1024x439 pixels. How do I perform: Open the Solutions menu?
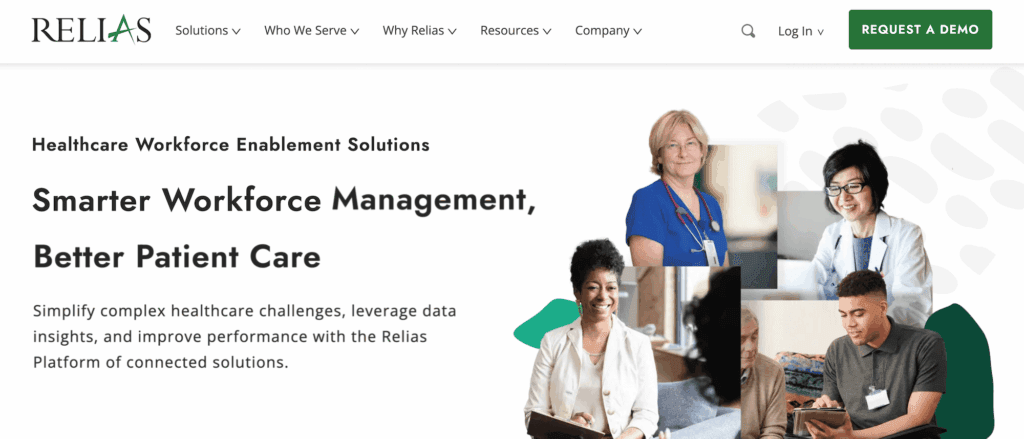(x=208, y=31)
